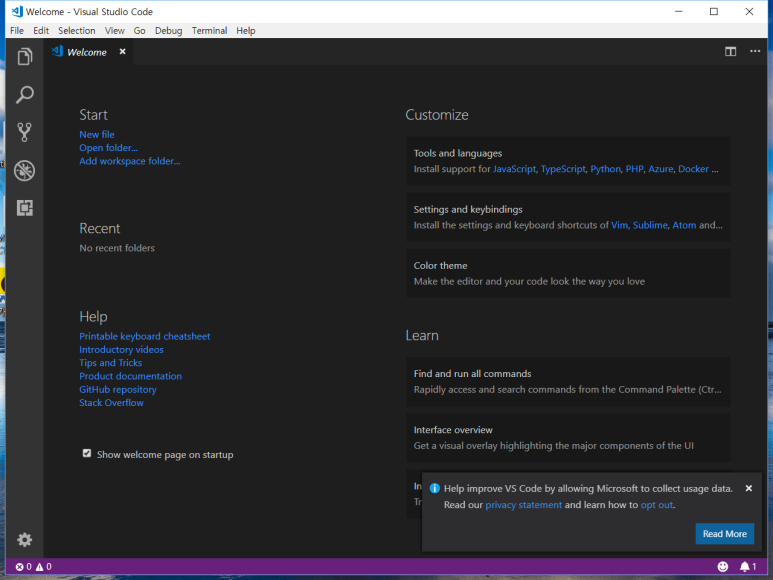Install PHP support link

(634, 169)
